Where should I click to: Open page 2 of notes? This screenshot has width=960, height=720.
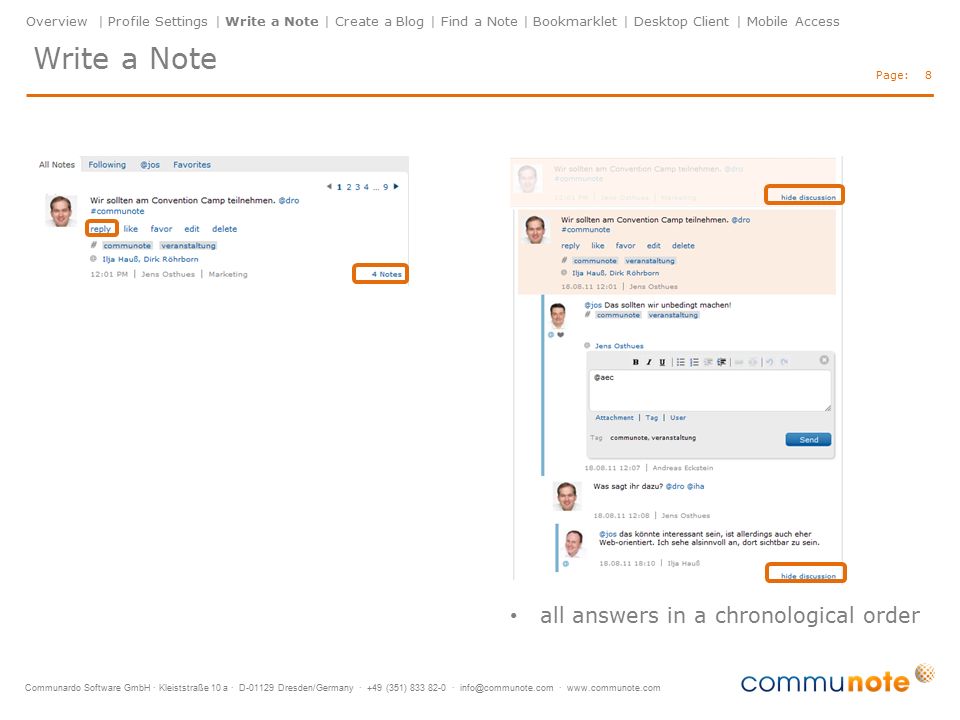349,187
